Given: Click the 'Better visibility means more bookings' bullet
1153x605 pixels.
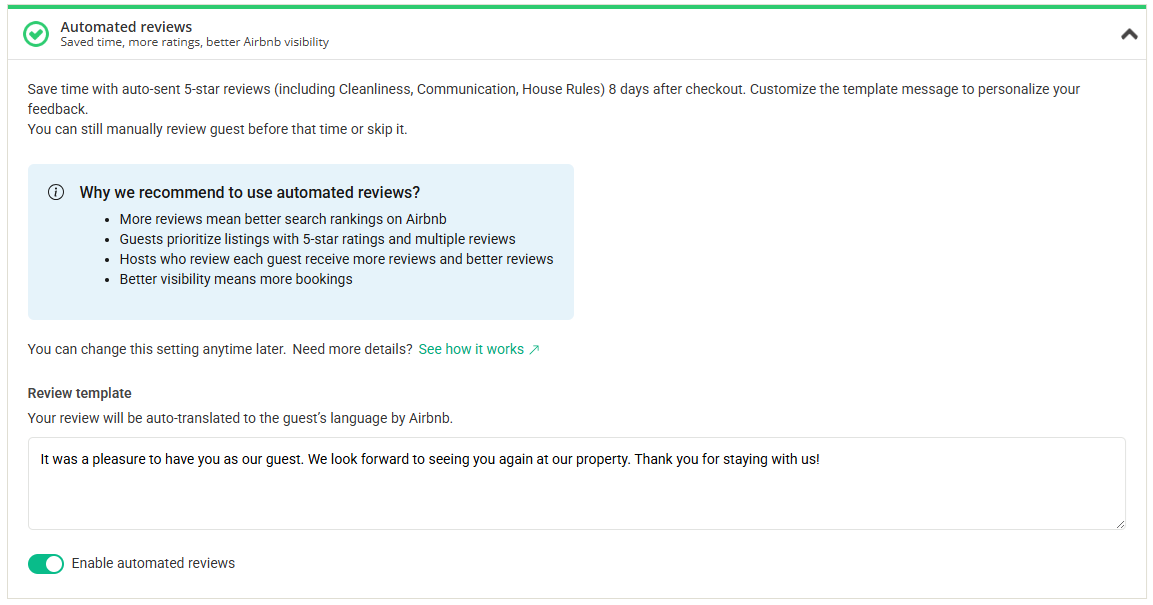Looking at the screenshot, I should pyautogui.click(x=236, y=279).
